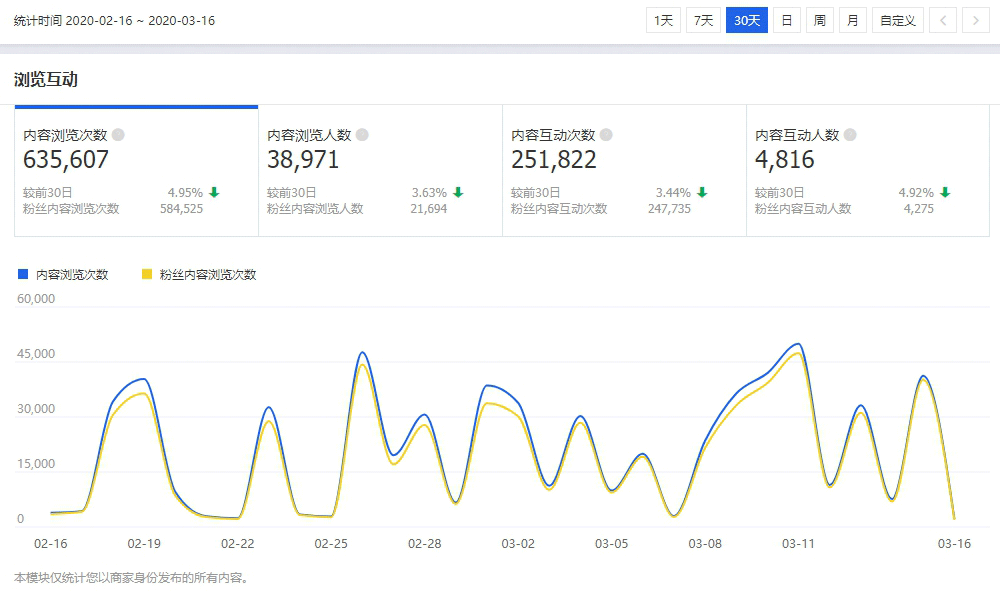Screen dimensions: 1000x598
Task: Toggle blue 内容浏览次数 legend series
Action: coord(72,274)
